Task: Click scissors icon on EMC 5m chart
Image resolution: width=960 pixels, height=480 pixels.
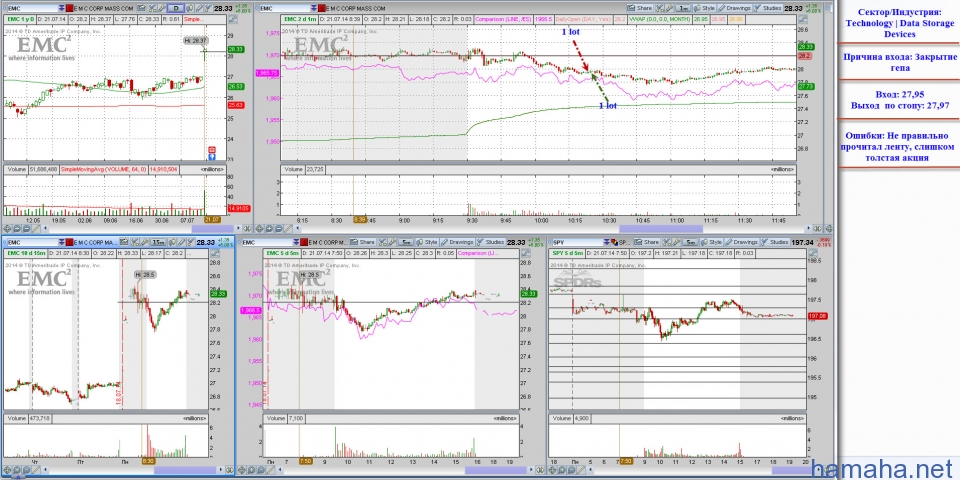Action: (383, 242)
